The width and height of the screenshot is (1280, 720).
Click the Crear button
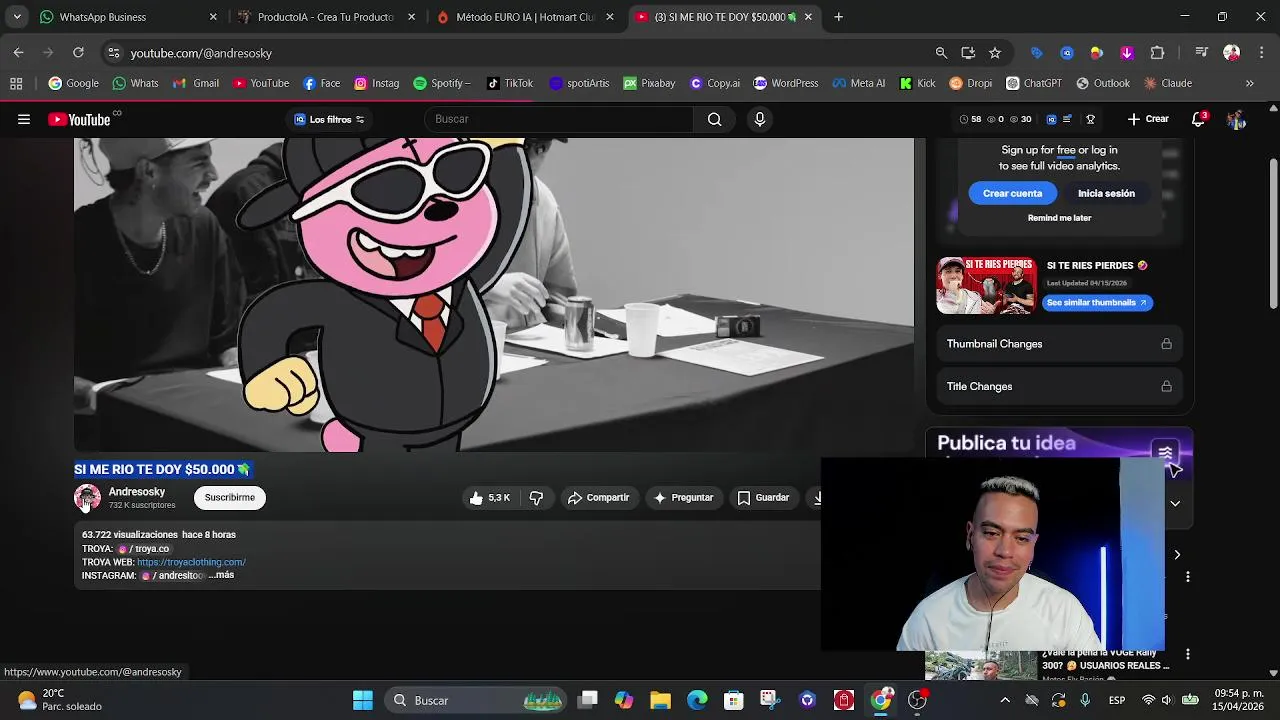(1148, 119)
